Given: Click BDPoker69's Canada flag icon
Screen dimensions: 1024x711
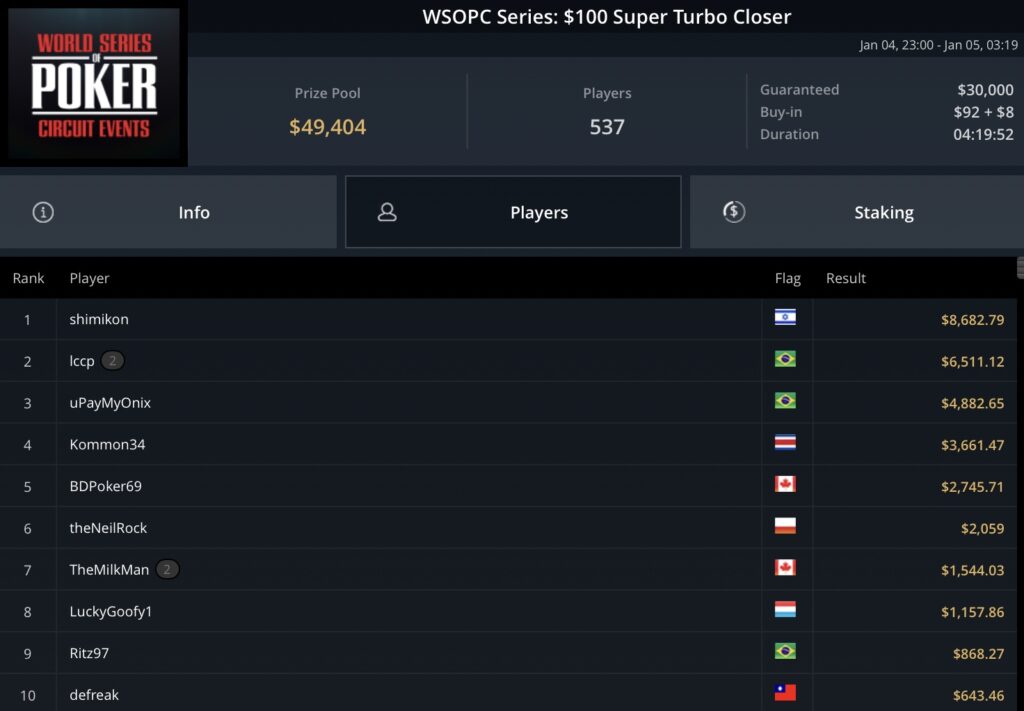Looking at the screenshot, I should coord(785,485).
